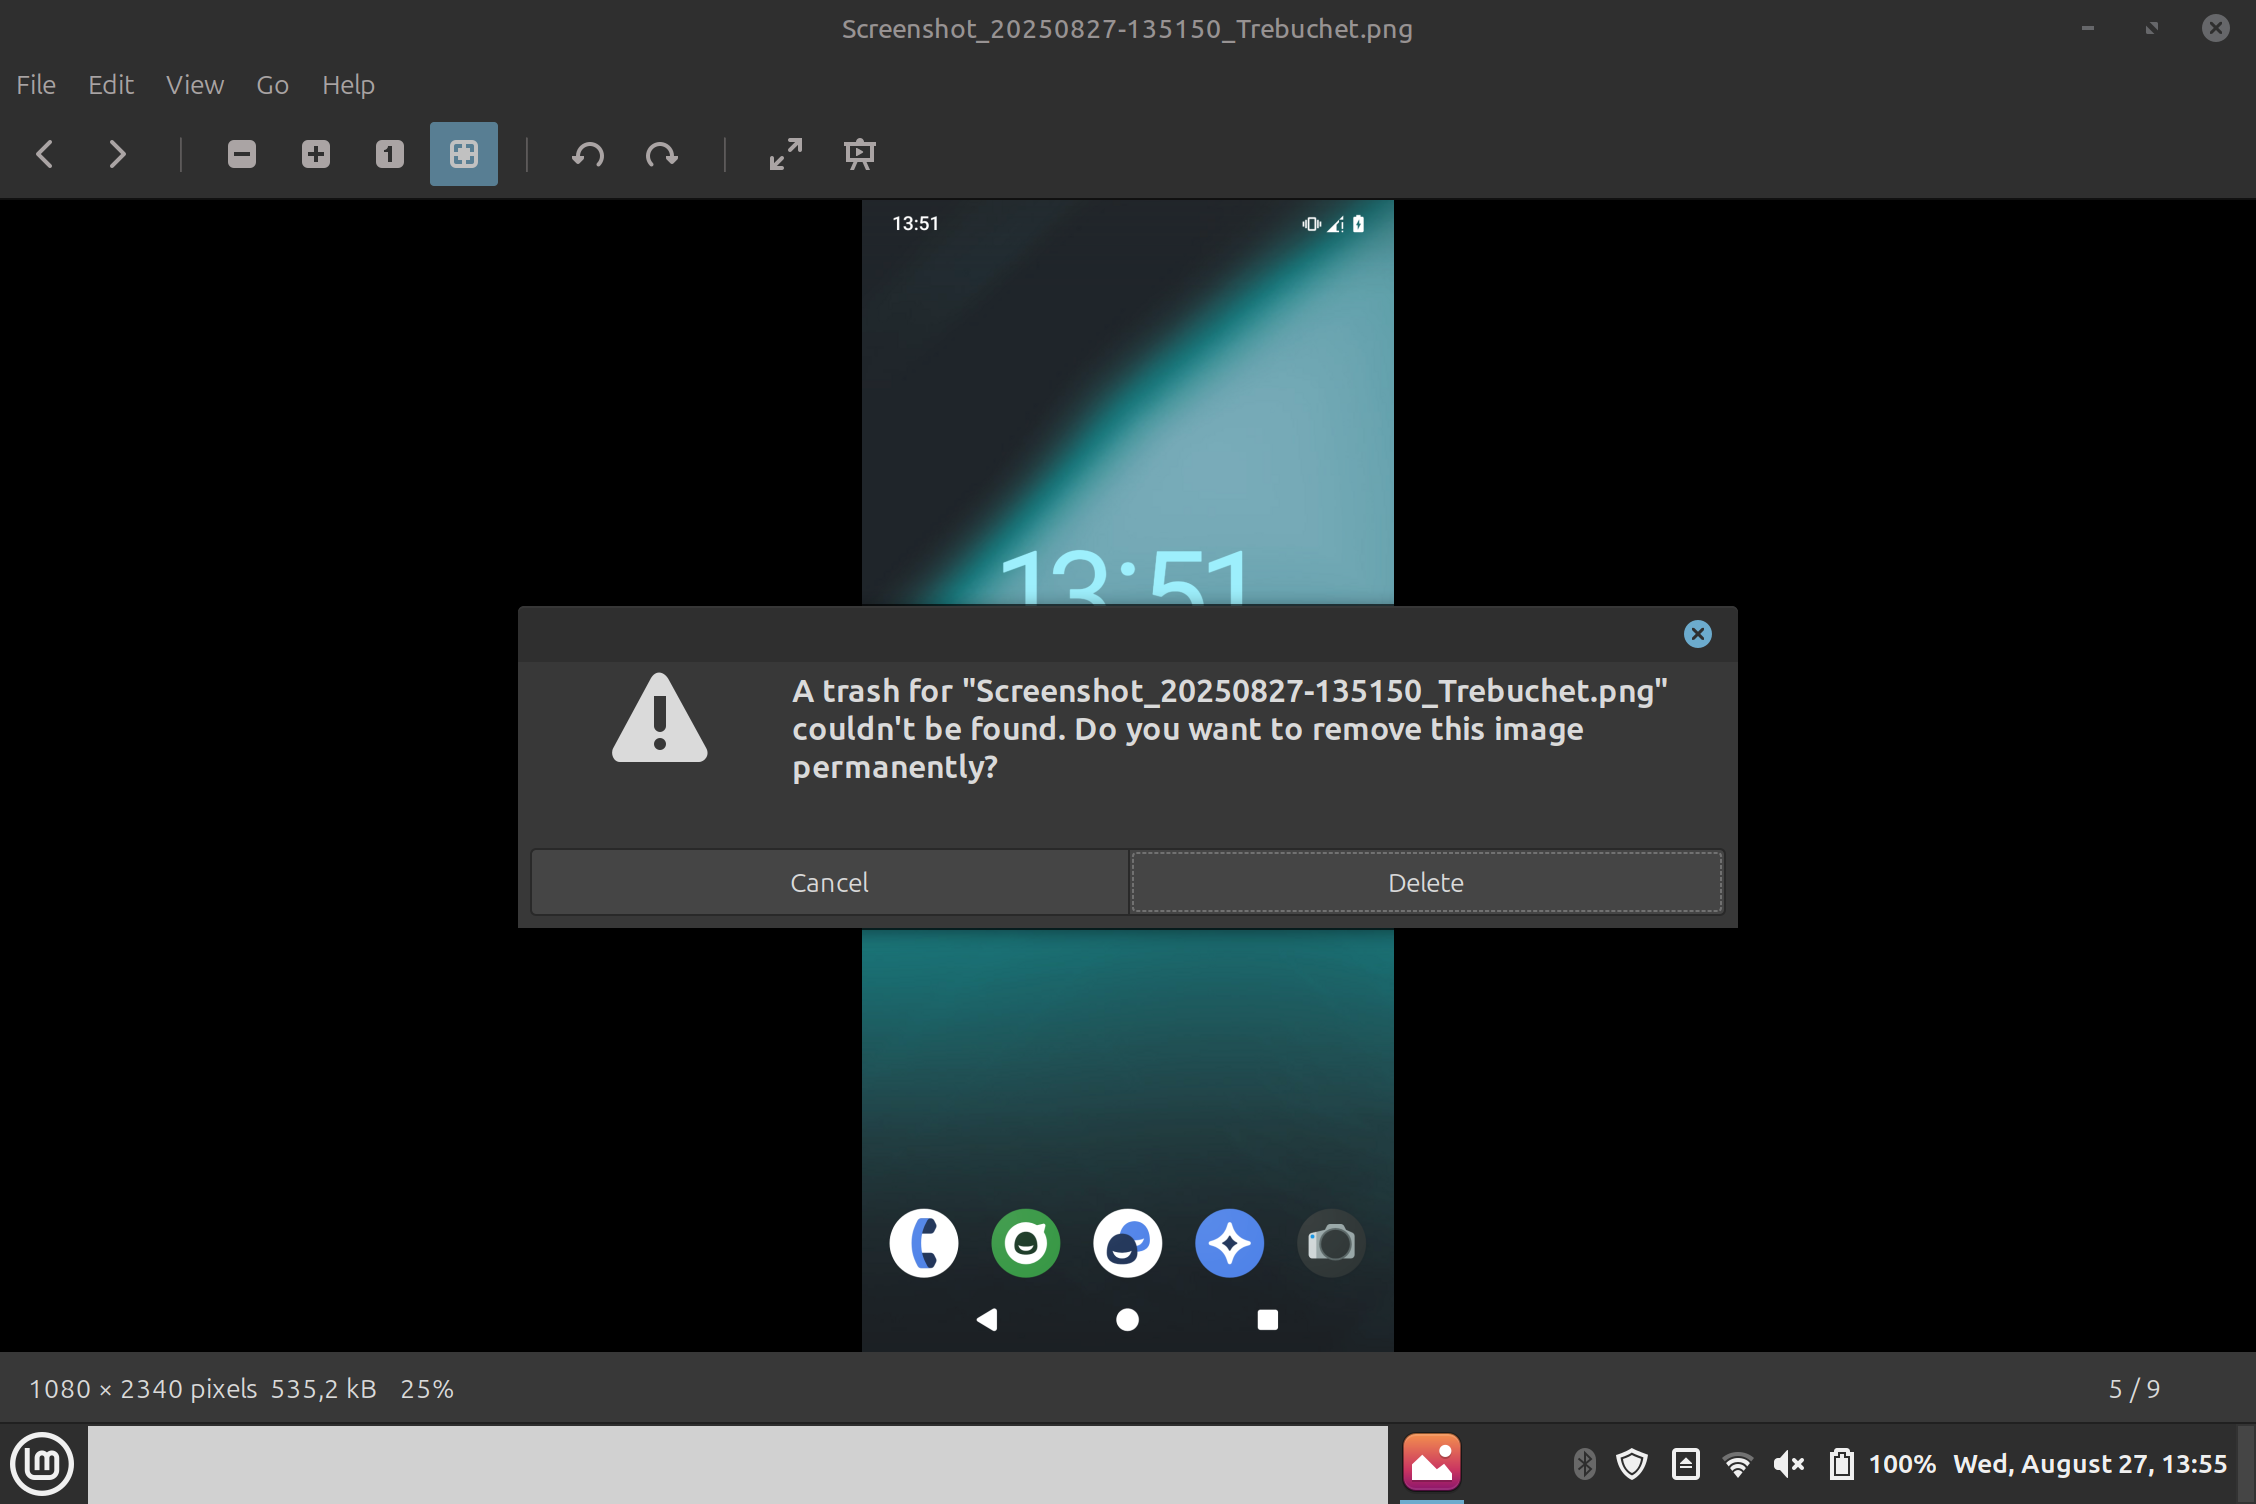Toggle best fit zoom mode
2256x1504 pixels.
tap(464, 154)
